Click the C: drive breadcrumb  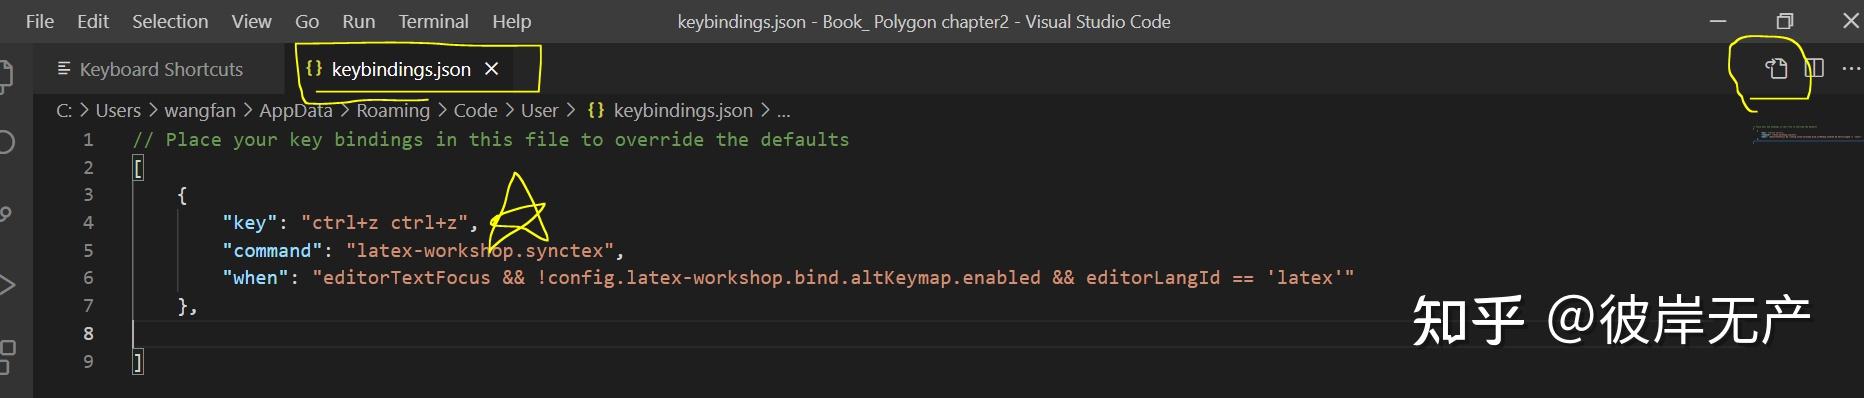(64, 110)
